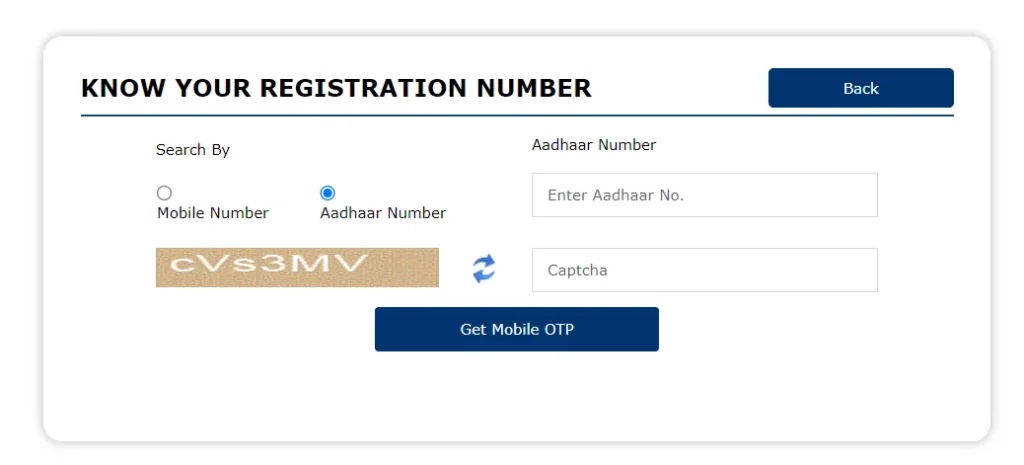Refresh the captcha using the blue arrows icon
Image resolution: width=1024 pixels, height=465 pixels.
[x=484, y=268]
